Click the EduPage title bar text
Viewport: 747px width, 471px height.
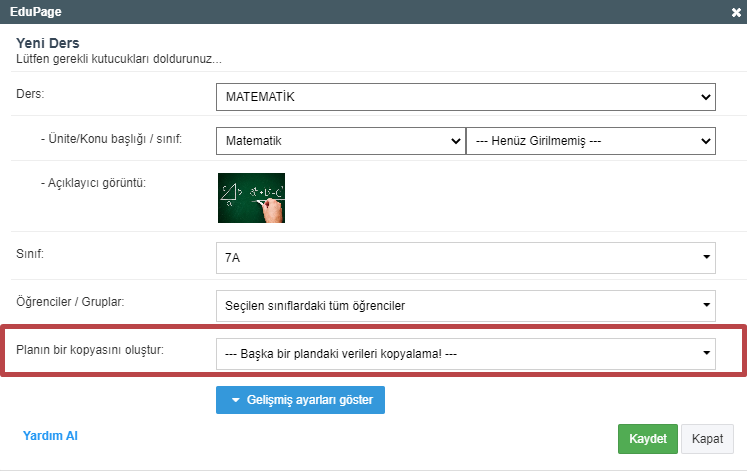(36, 12)
